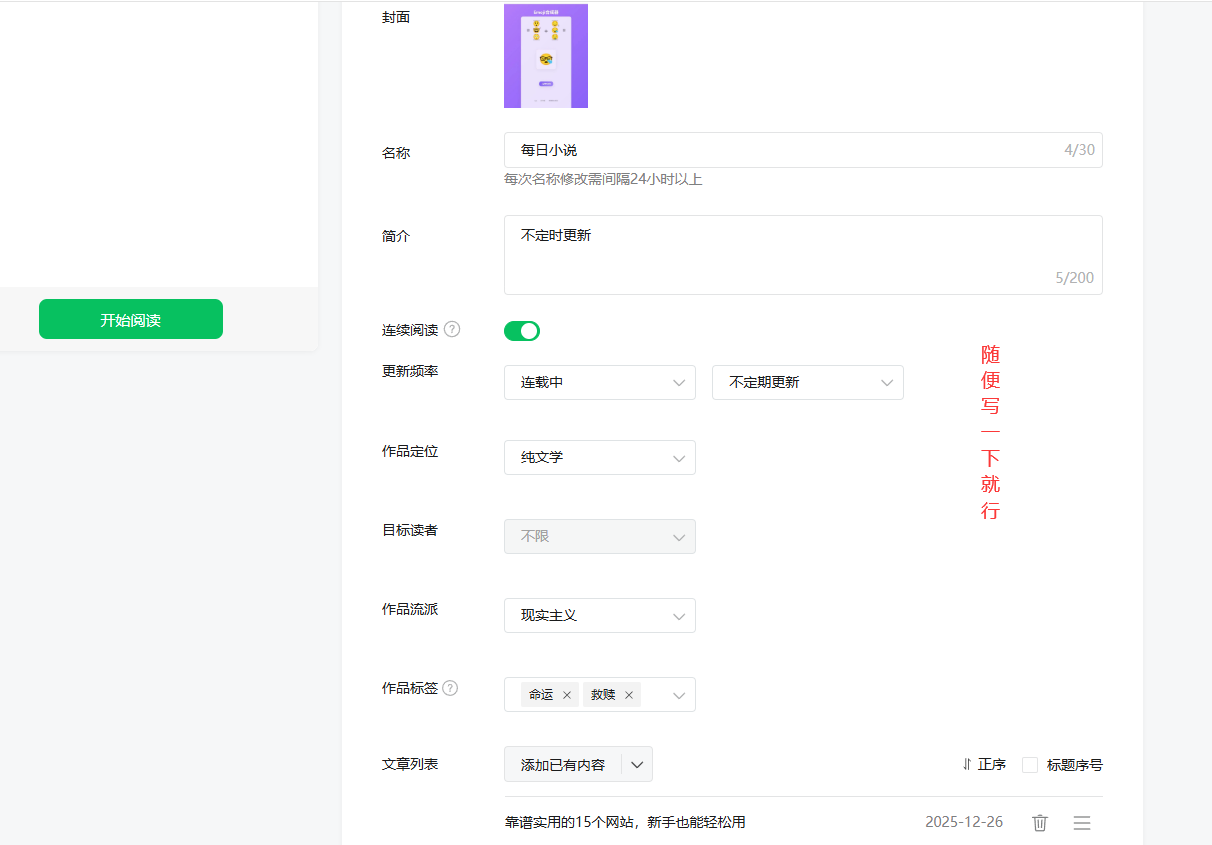This screenshot has height=845, width=1212.
Task: Open the 不定期更新 frequency dropdown
Action: pyautogui.click(x=807, y=382)
